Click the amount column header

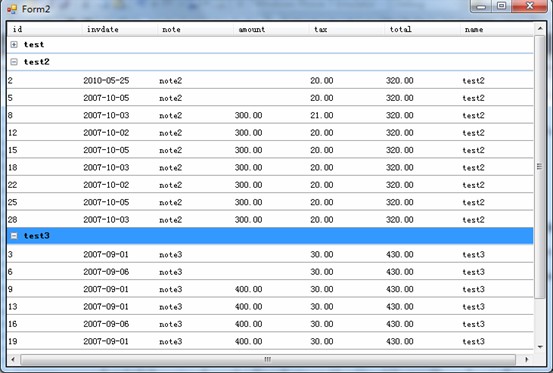(271, 29)
